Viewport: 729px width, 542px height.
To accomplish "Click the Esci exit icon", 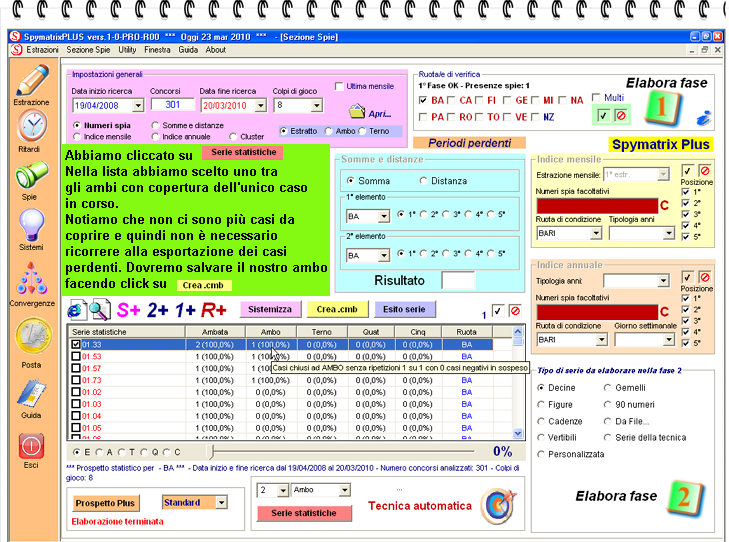I will [31, 446].
